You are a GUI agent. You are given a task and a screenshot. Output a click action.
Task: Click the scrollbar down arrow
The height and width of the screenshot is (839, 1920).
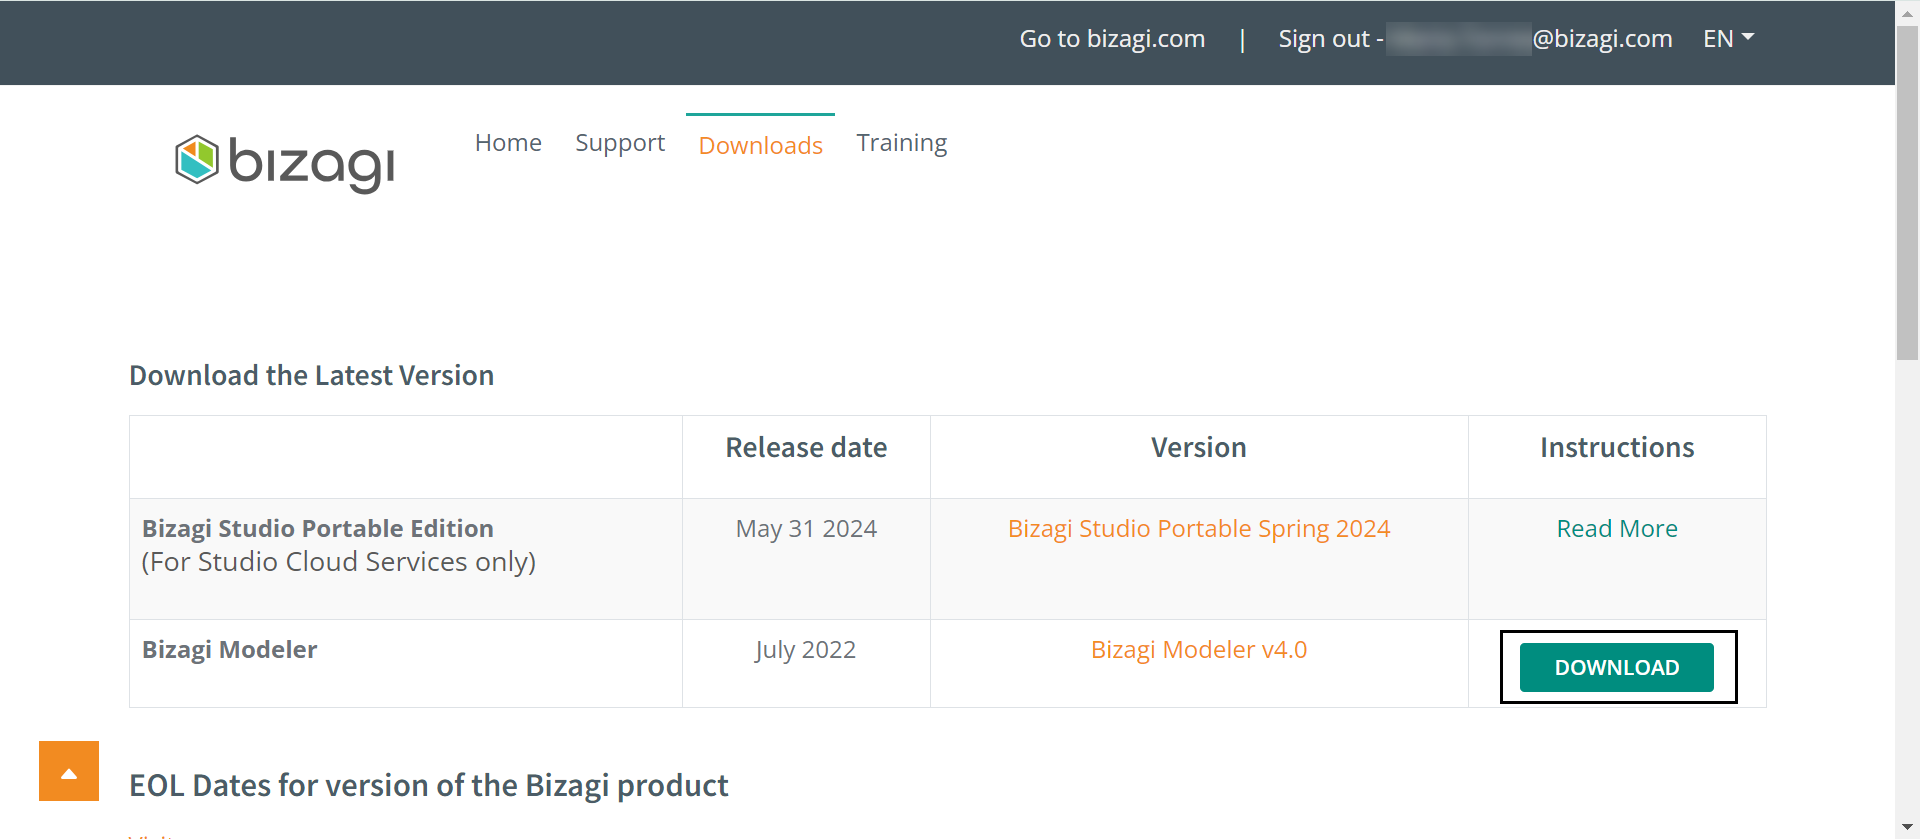pyautogui.click(x=1908, y=829)
